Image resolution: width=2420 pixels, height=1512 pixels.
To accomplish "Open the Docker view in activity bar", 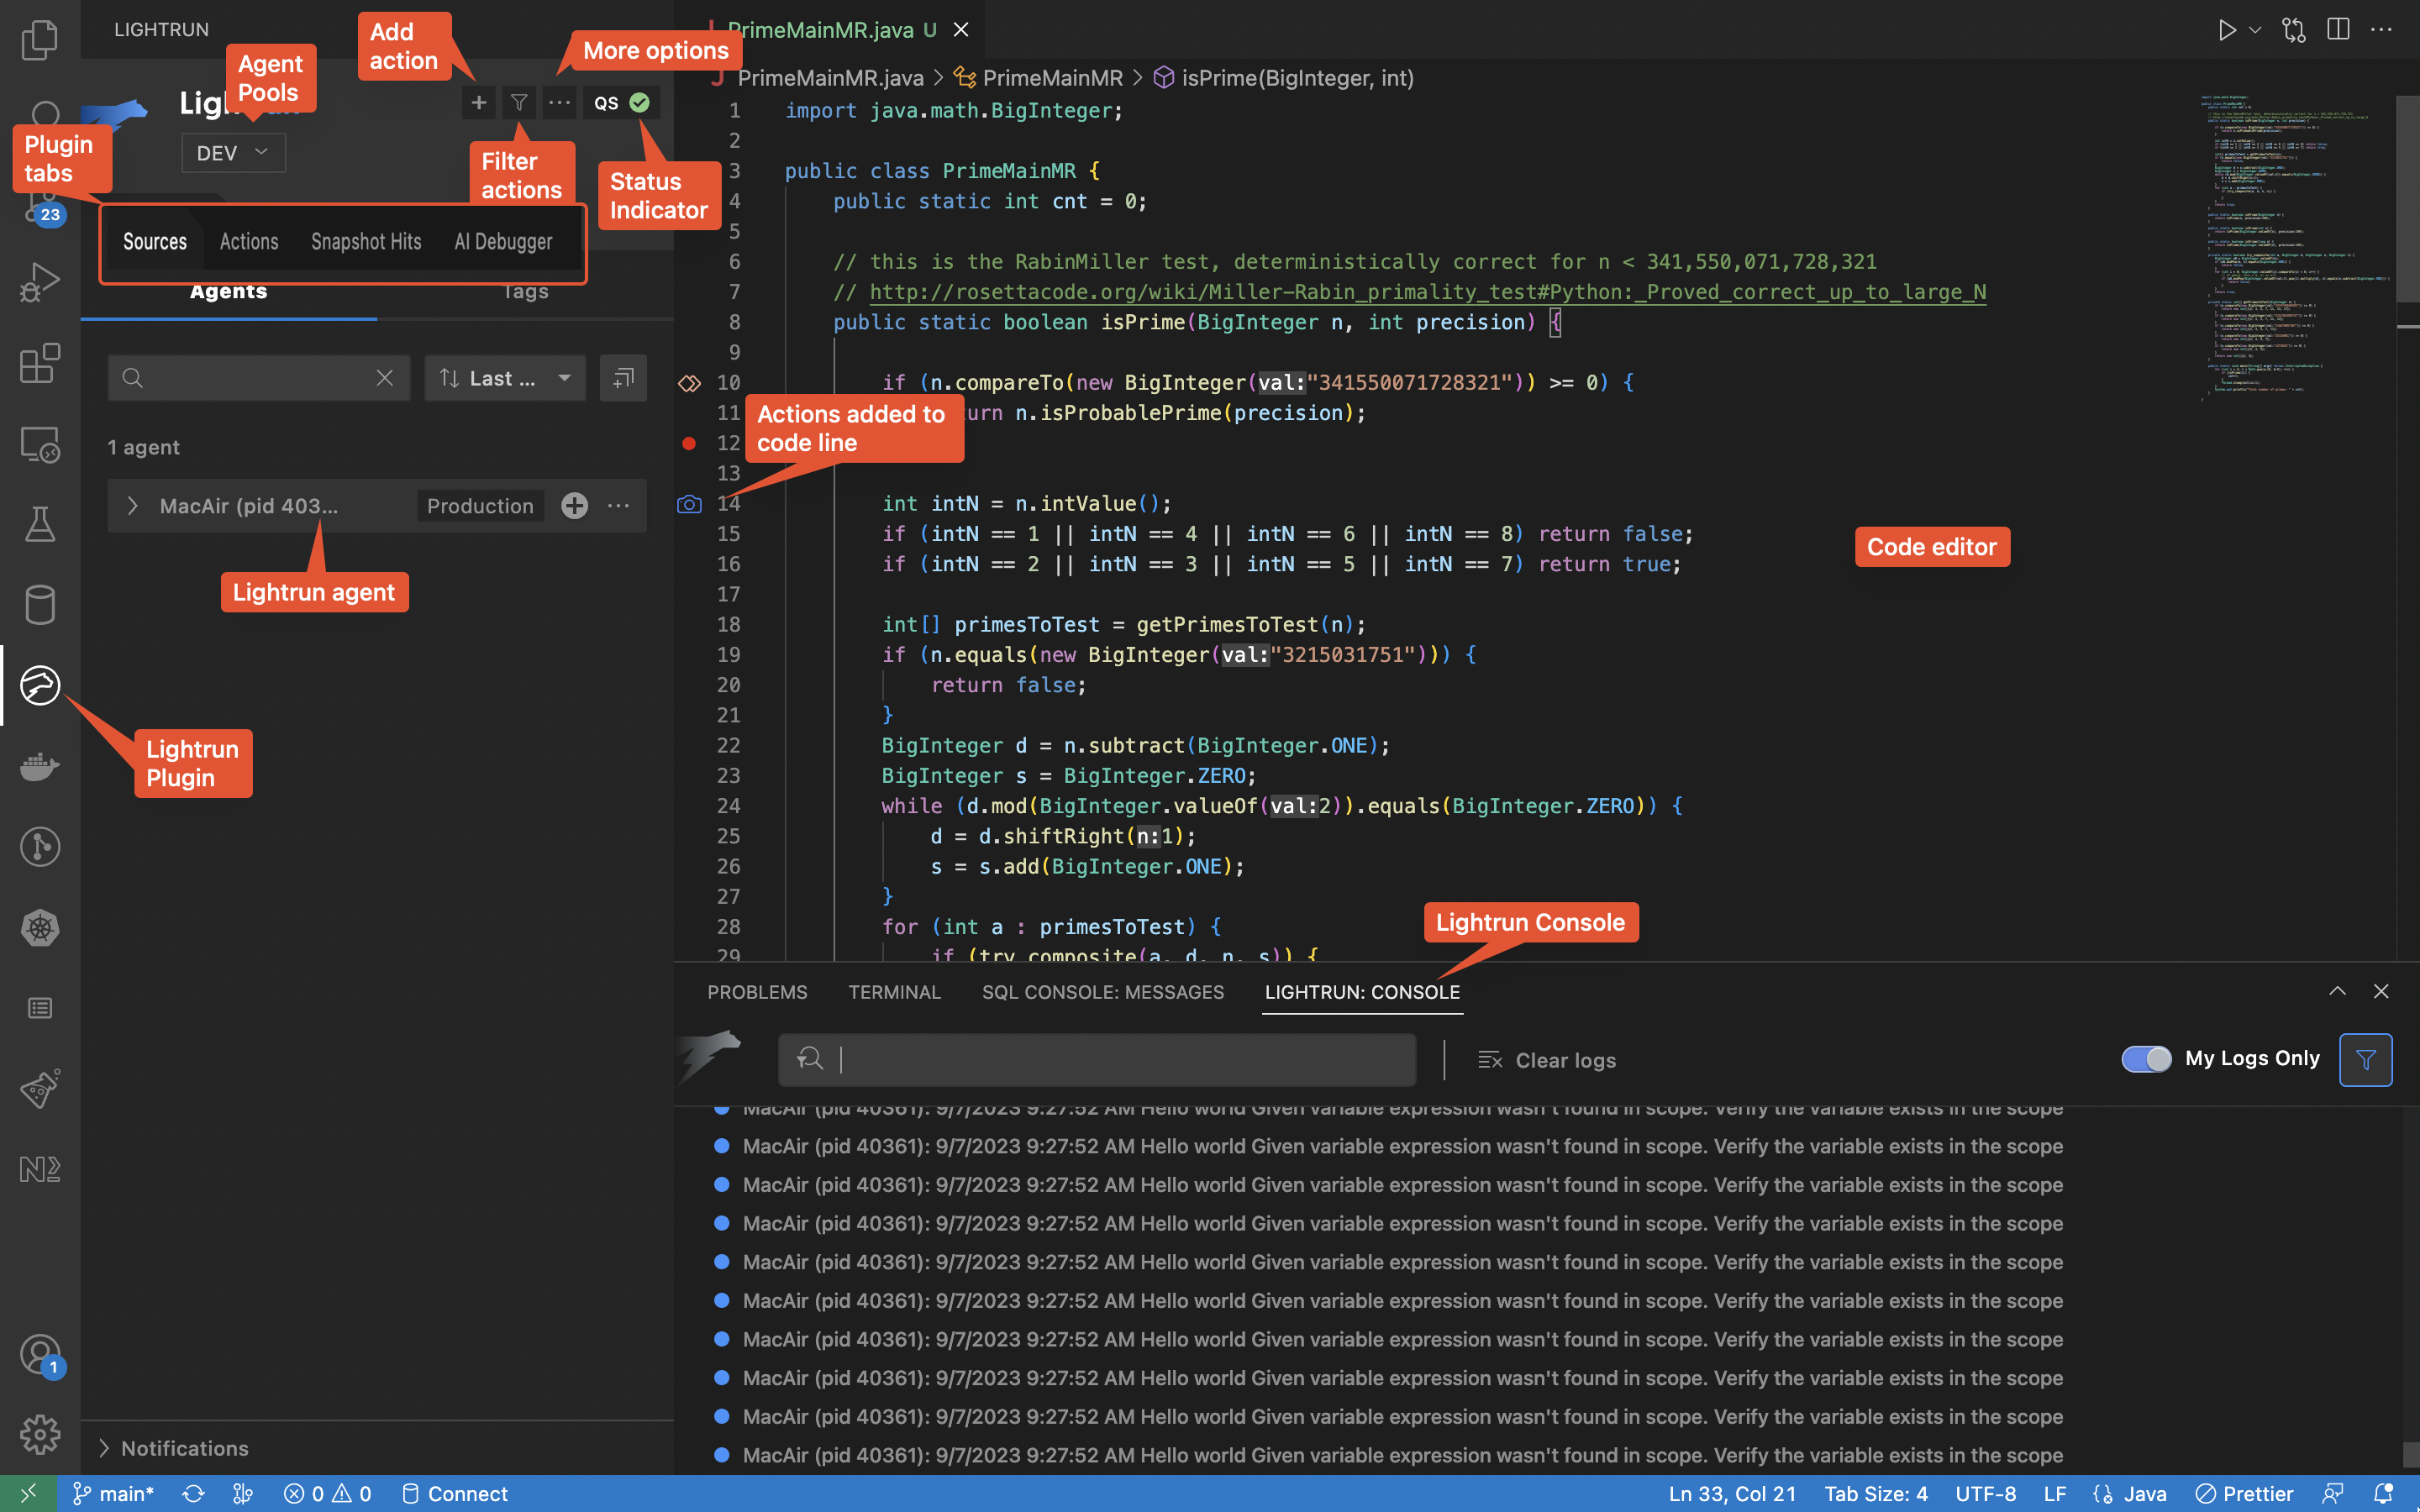I will click(40, 767).
